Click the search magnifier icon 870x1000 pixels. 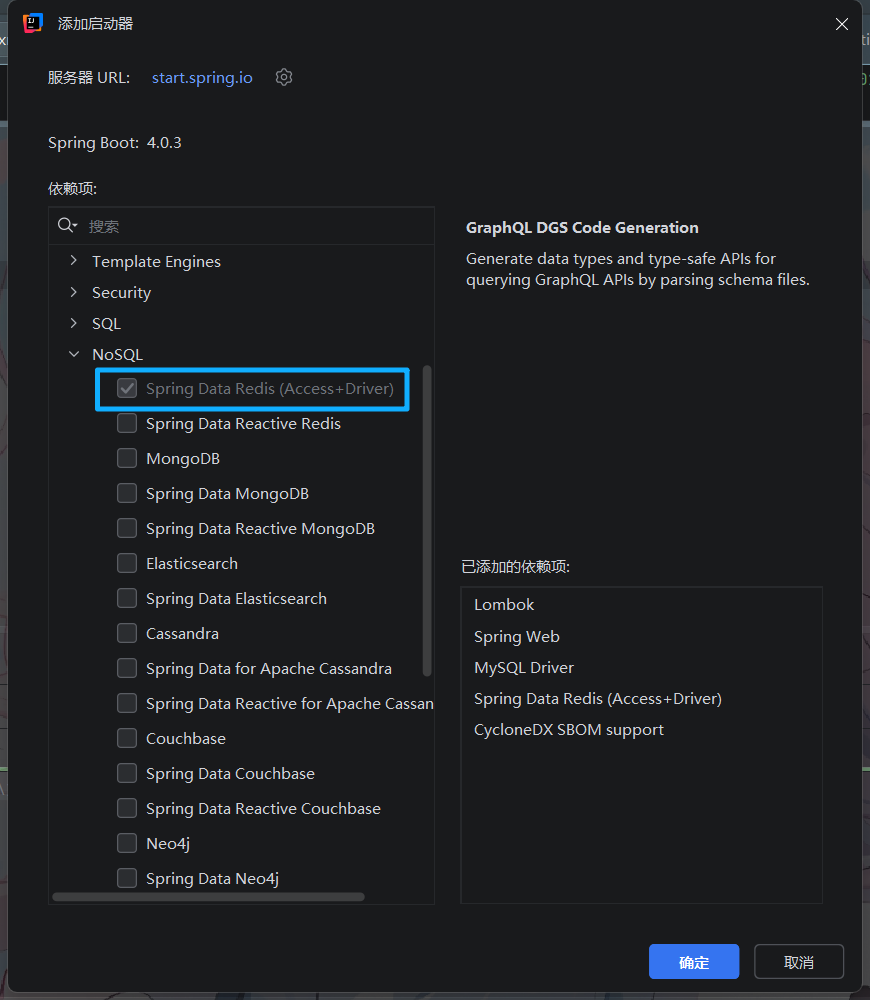67,225
